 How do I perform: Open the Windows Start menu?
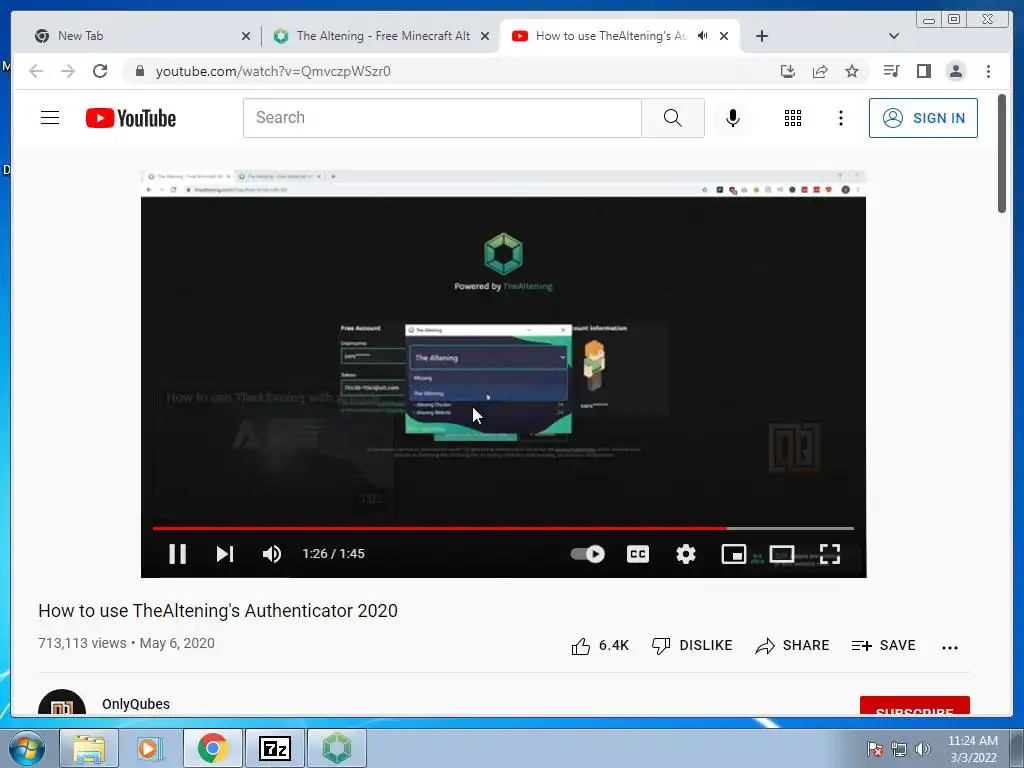[x=27, y=748]
